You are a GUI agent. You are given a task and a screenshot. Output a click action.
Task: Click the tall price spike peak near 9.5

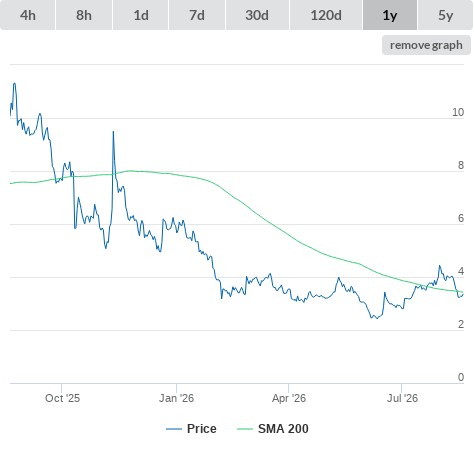point(113,132)
